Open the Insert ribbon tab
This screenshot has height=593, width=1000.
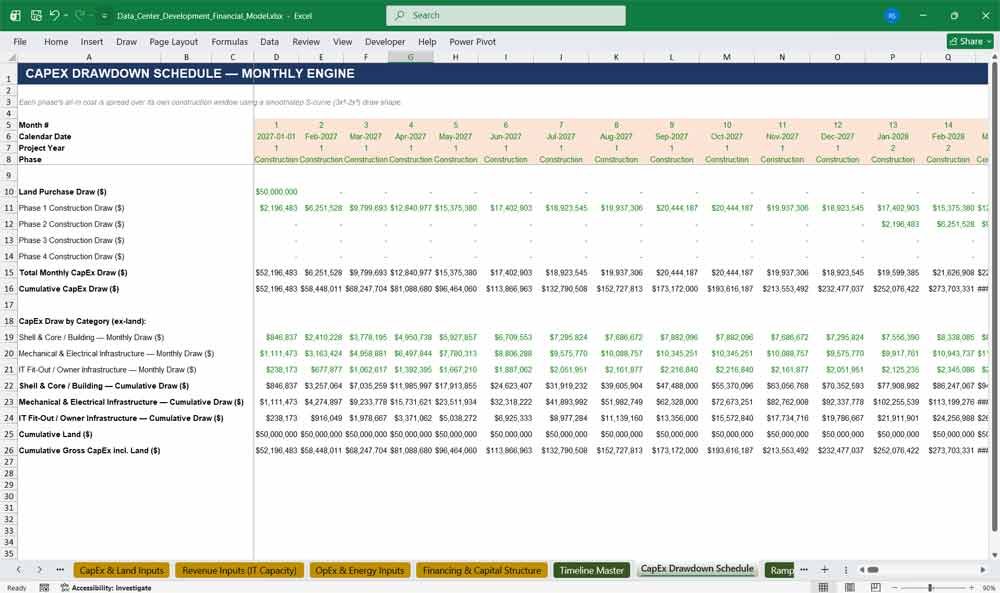tap(92, 41)
